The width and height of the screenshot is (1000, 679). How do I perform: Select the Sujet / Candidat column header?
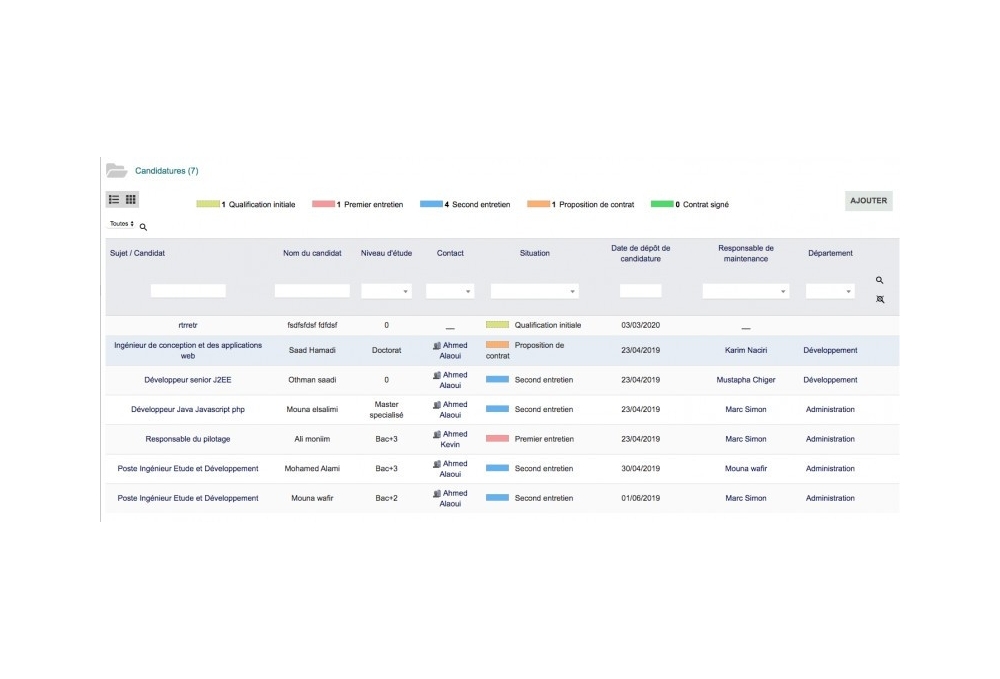pos(138,253)
